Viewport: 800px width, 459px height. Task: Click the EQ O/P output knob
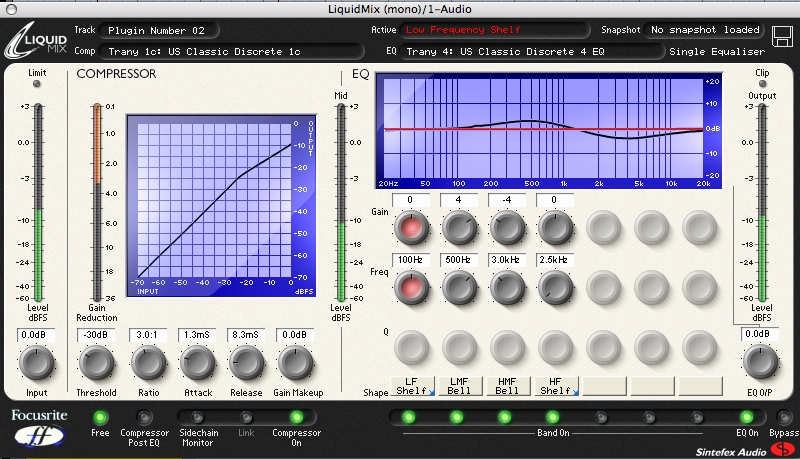[760, 362]
